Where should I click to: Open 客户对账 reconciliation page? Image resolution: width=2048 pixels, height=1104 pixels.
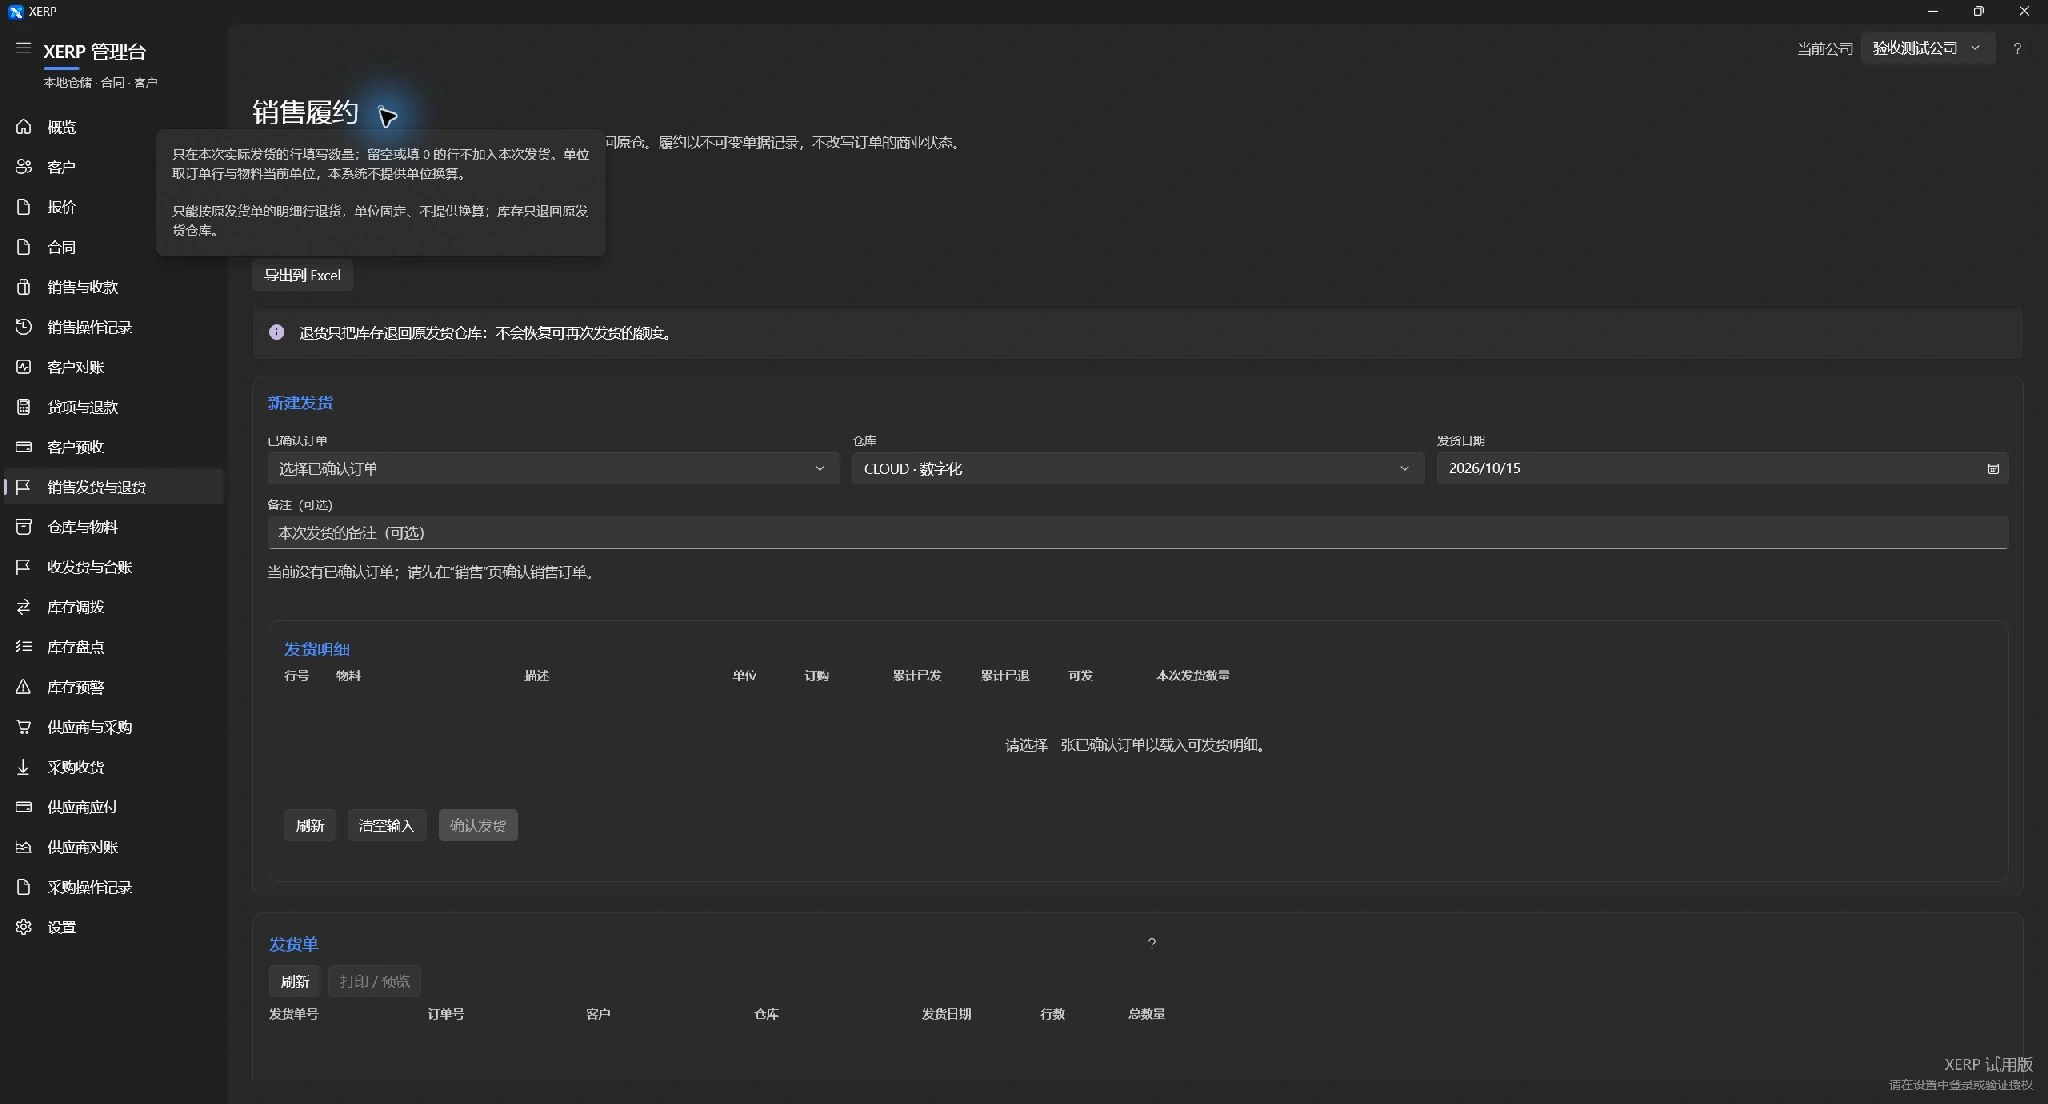(112, 367)
